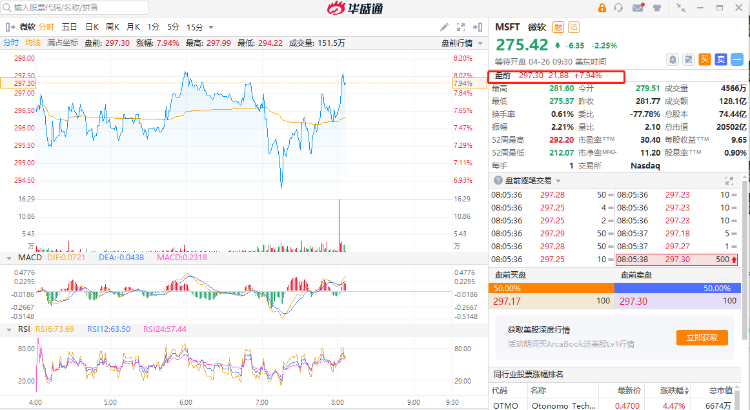Click the hide right panel icon

(477, 27)
